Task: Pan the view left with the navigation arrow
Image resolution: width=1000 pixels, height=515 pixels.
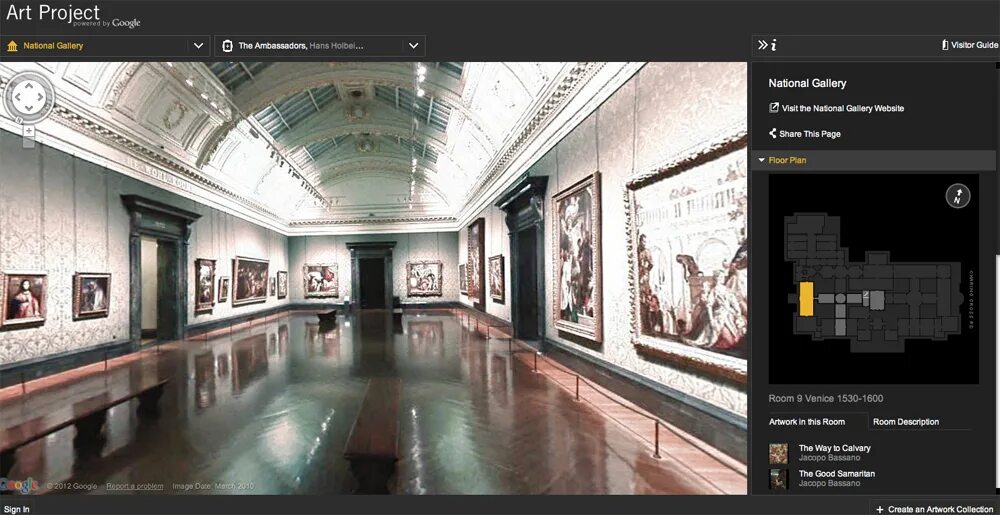Action: pos(18,98)
